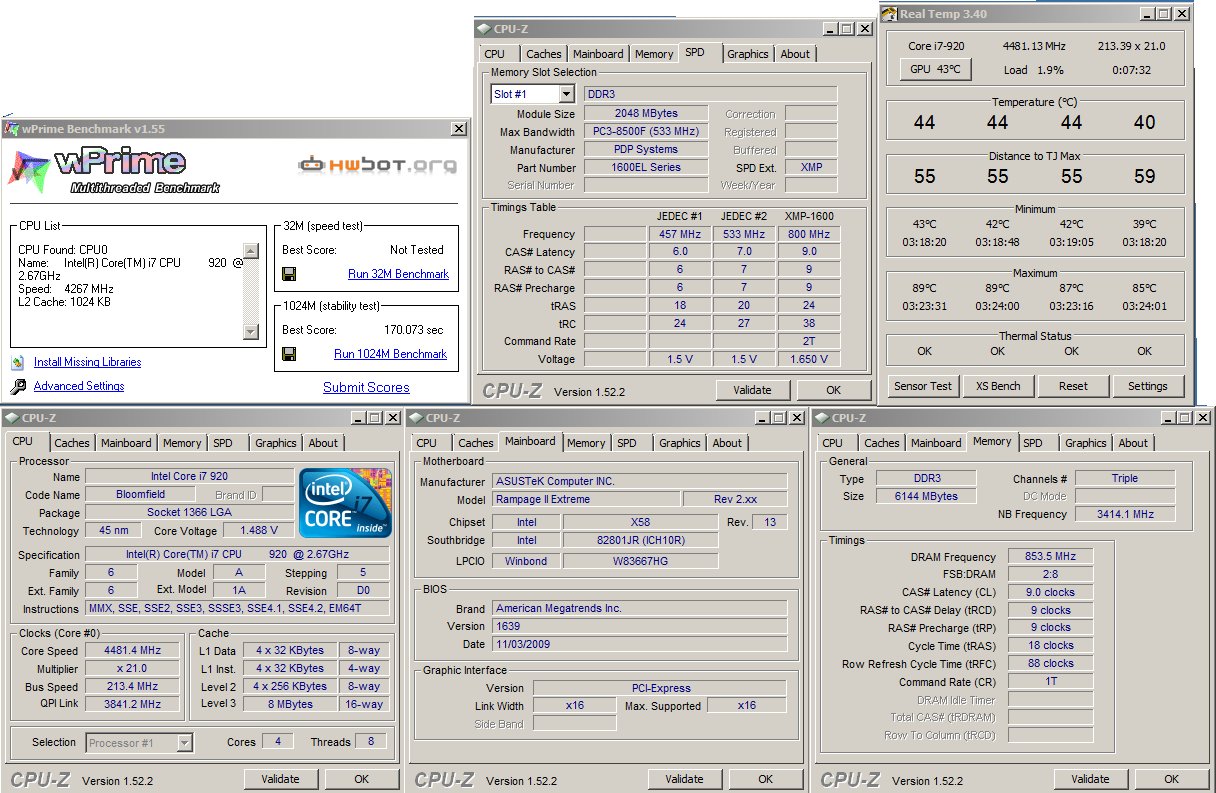Click the DRAM Frequency 853.5 MHz field
Image resolution: width=1216 pixels, height=793 pixels.
click(x=1050, y=557)
